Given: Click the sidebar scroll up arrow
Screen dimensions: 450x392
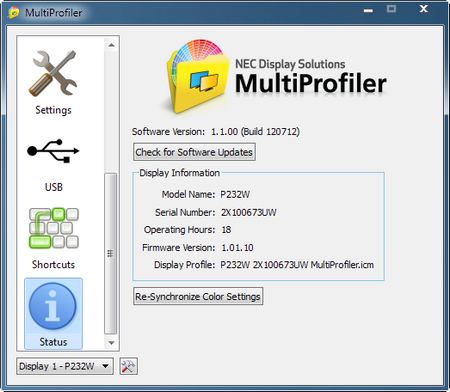Looking at the screenshot, I should pos(111,45).
